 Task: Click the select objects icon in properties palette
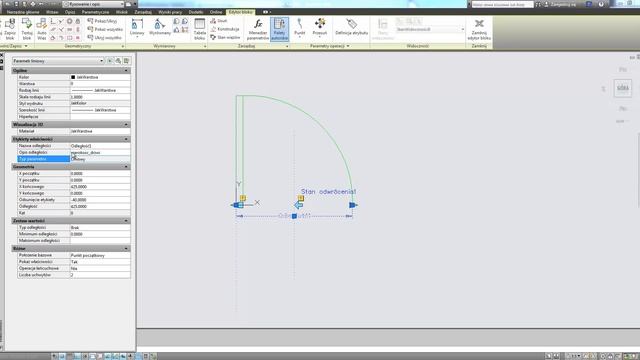coord(118,61)
